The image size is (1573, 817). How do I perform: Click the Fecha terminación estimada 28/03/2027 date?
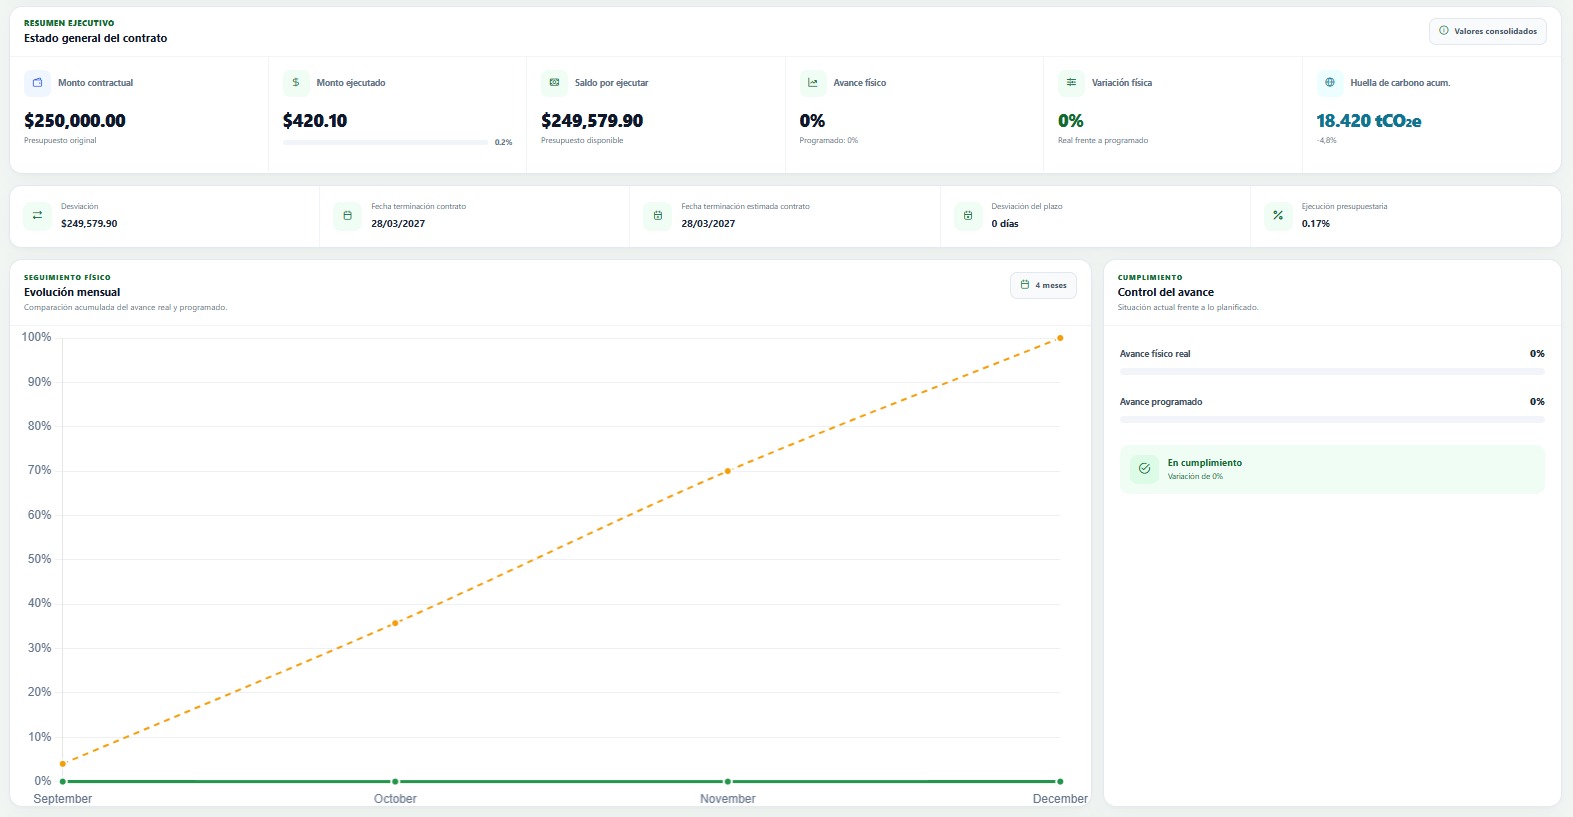tap(708, 224)
